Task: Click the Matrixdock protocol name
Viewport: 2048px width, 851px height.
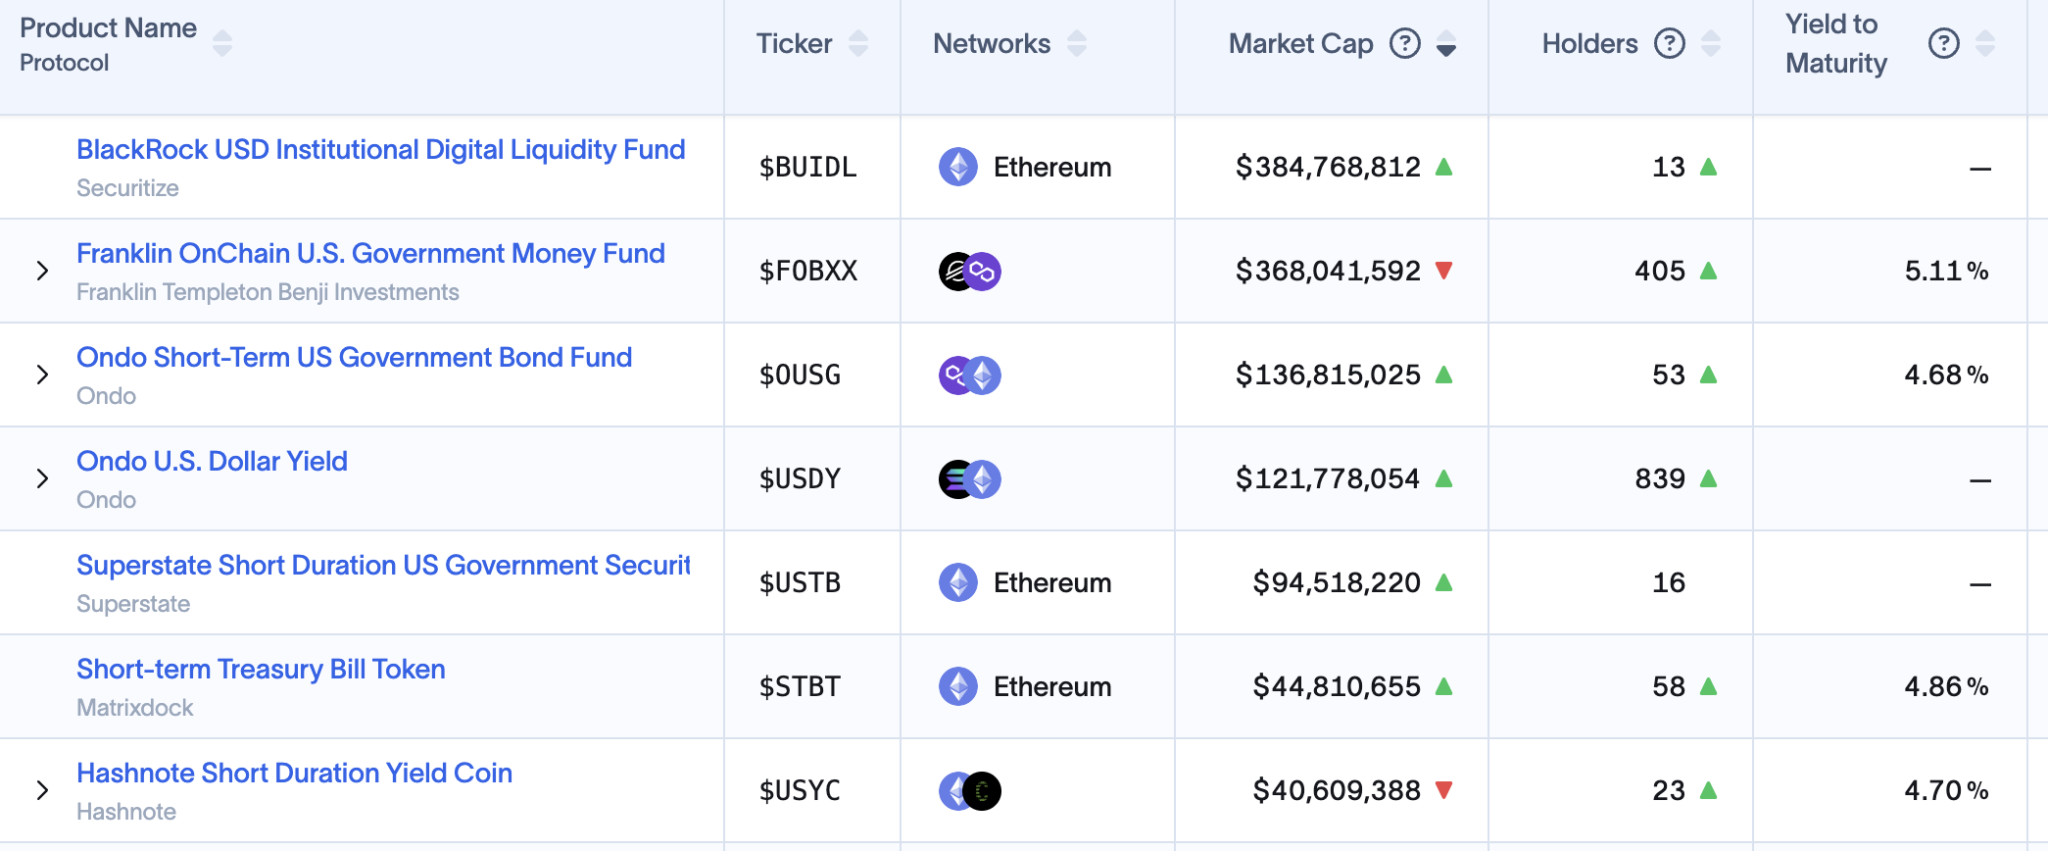Action: coord(135,708)
